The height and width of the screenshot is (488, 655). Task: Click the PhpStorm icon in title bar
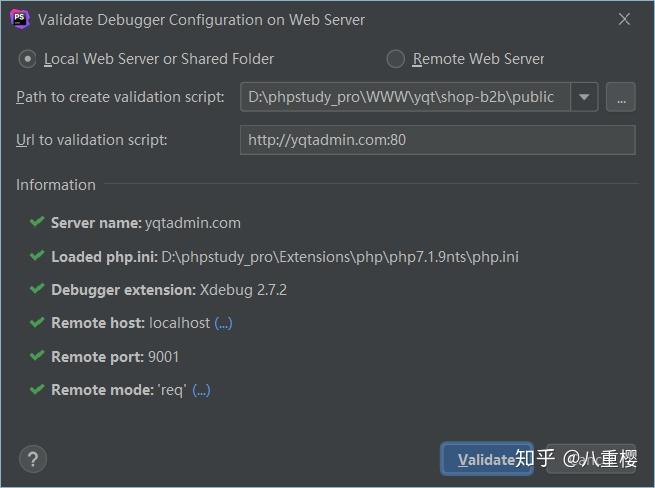pyautogui.click(x=20, y=19)
